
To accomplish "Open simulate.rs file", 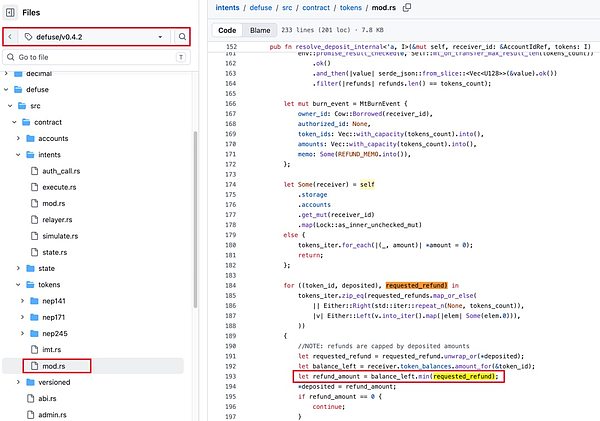I will click(x=60, y=236).
